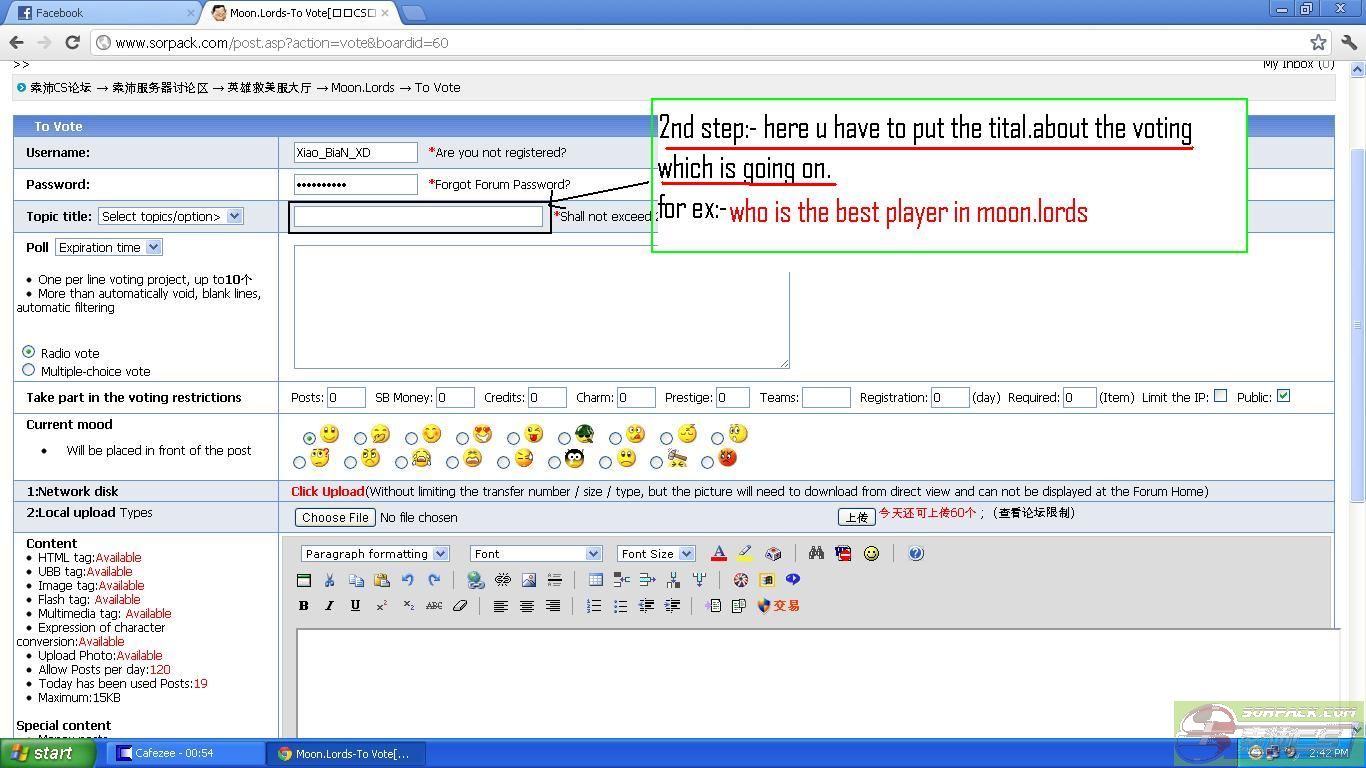Uncheck the Public checkbox

[x=1283, y=396]
